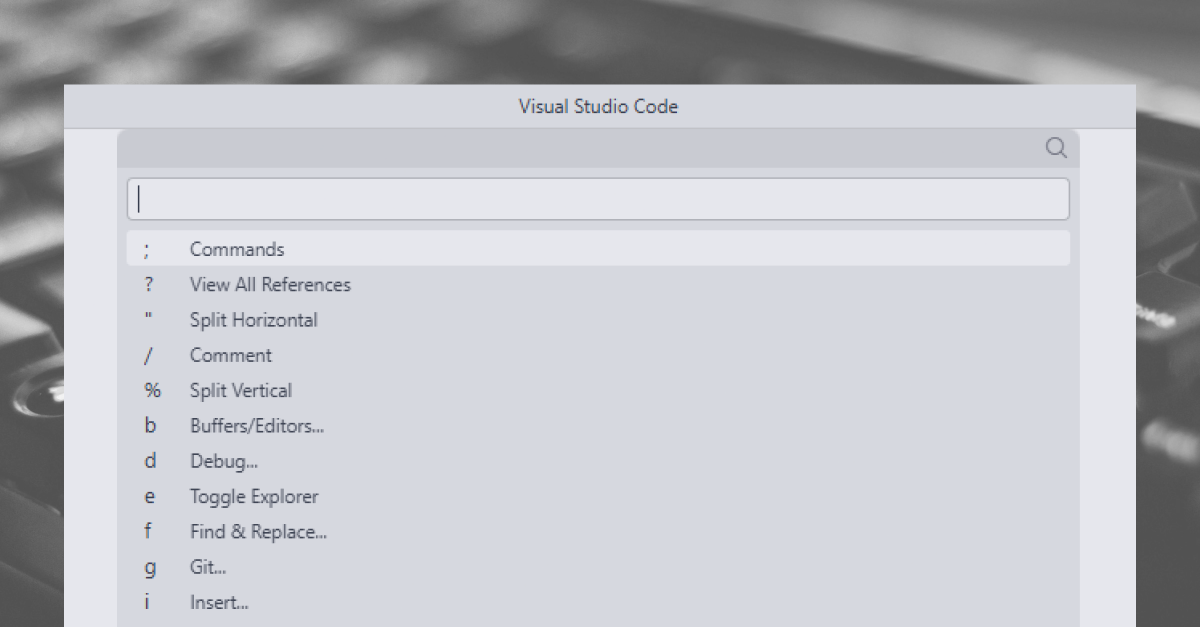Click the semicolon key glyph beside Commands

pos(147,250)
